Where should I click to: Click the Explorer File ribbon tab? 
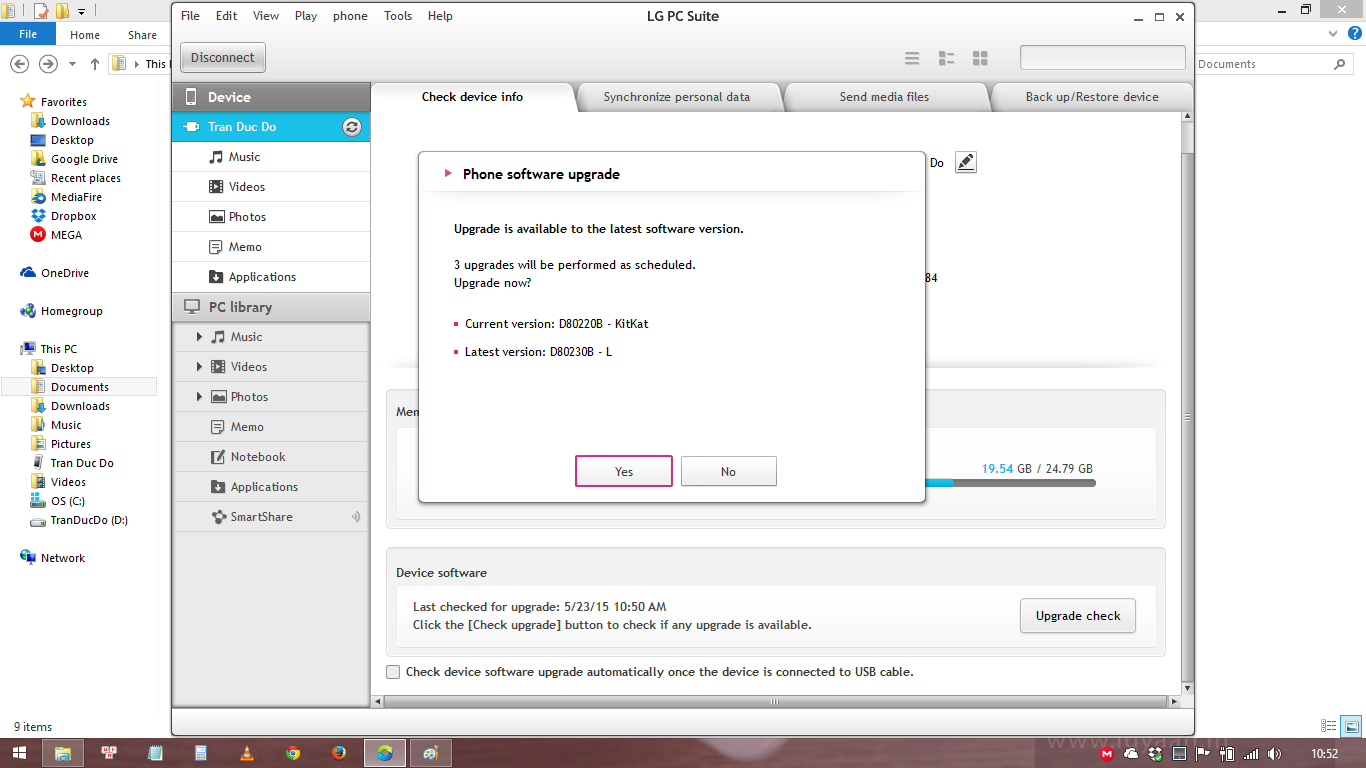point(28,34)
